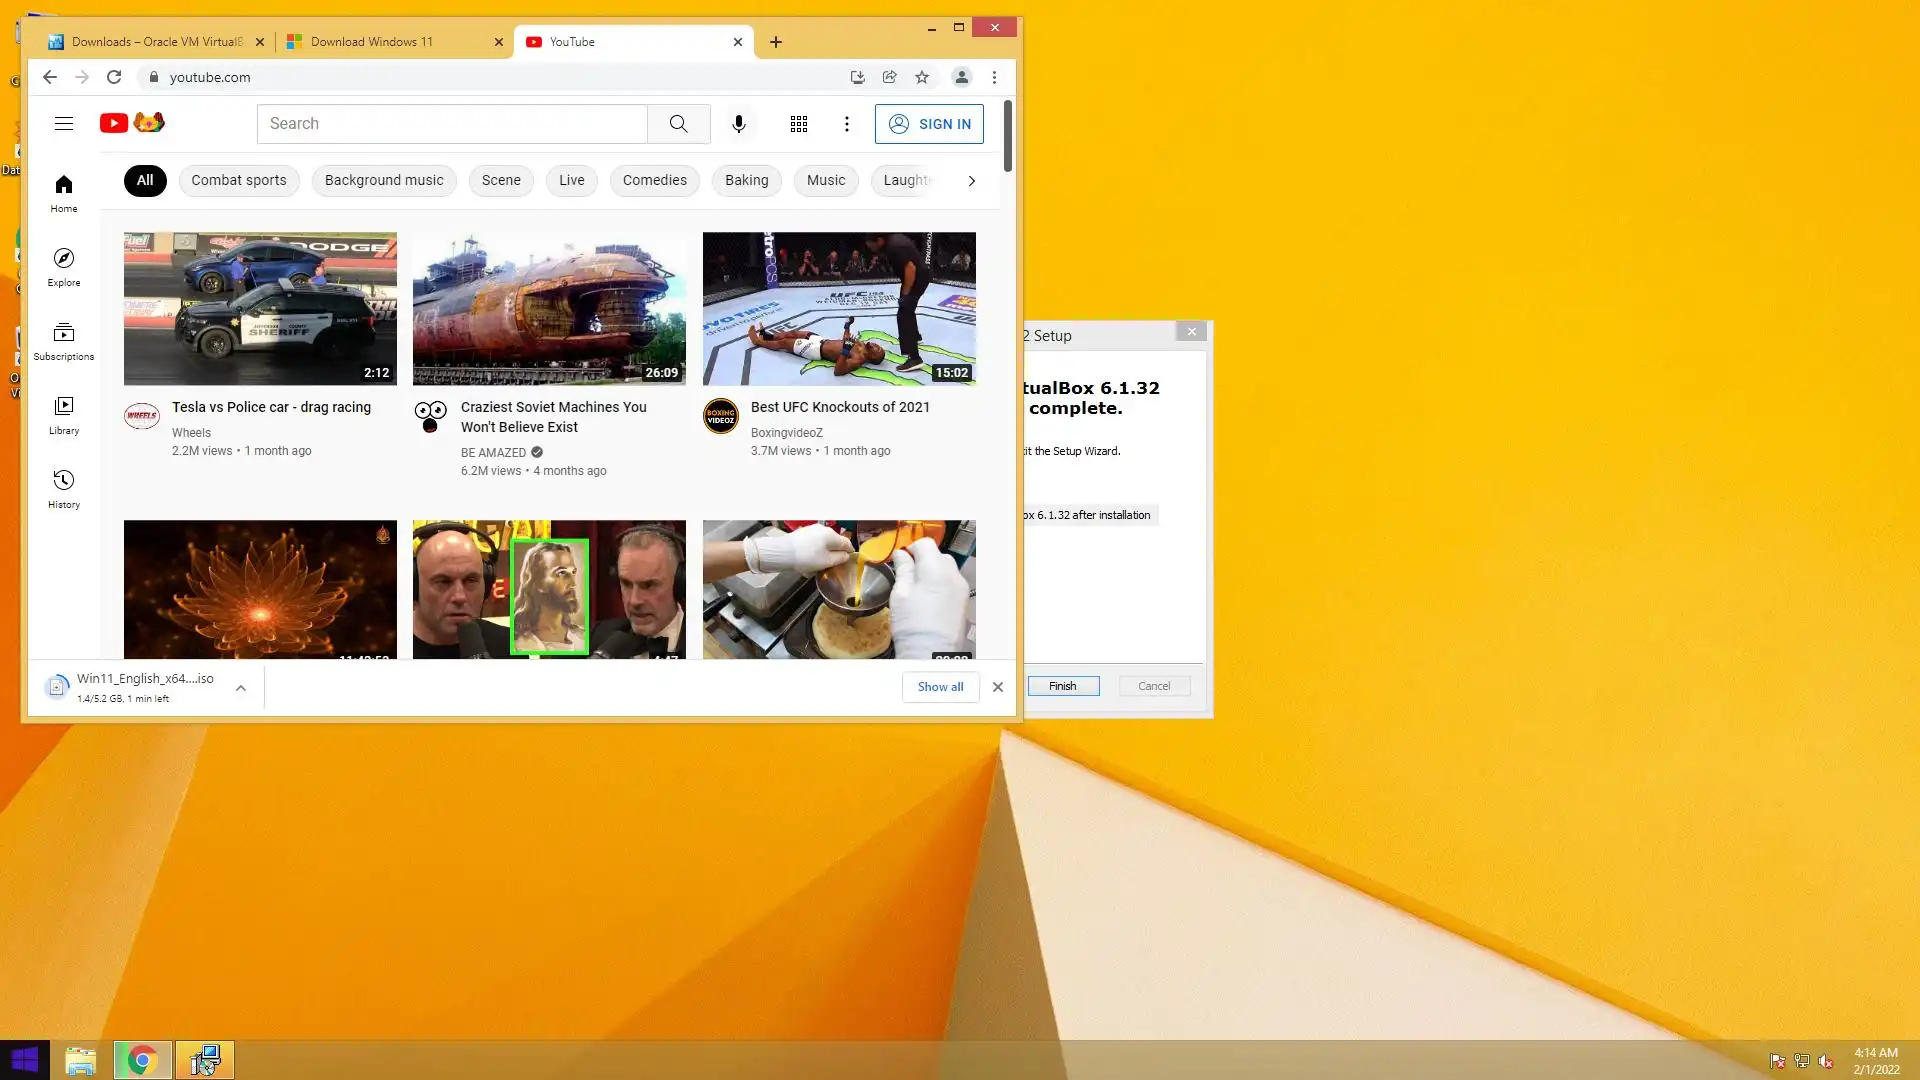Click the SIGN IN button
1920x1080 pixels.
click(x=929, y=124)
